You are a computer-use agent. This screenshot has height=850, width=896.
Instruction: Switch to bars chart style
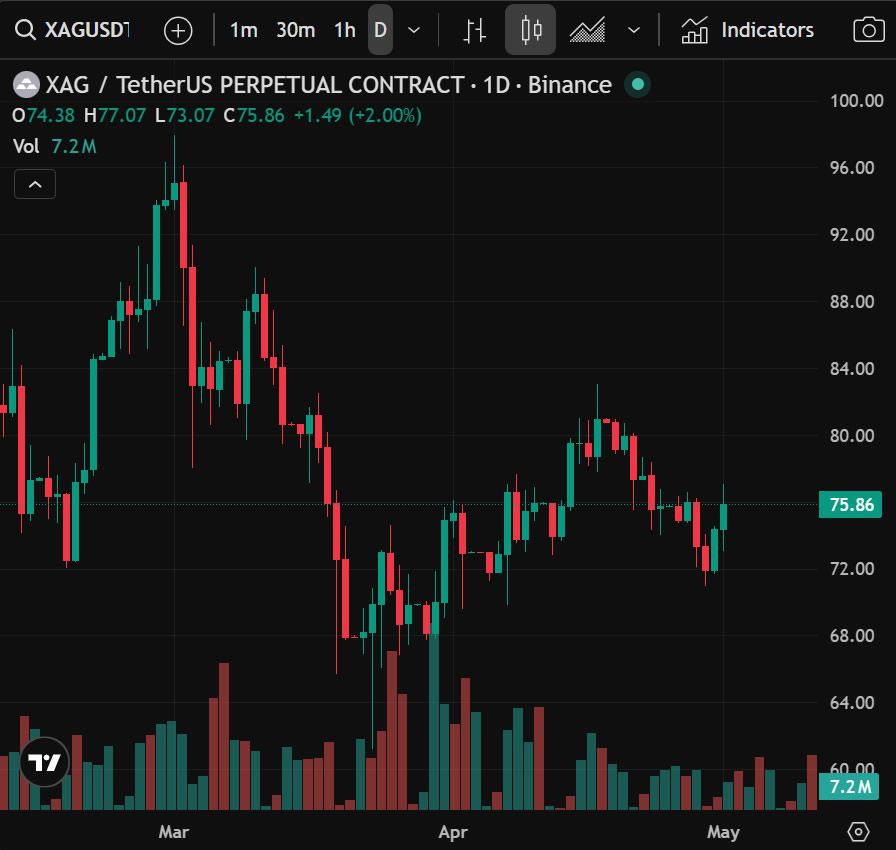pos(474,30)
